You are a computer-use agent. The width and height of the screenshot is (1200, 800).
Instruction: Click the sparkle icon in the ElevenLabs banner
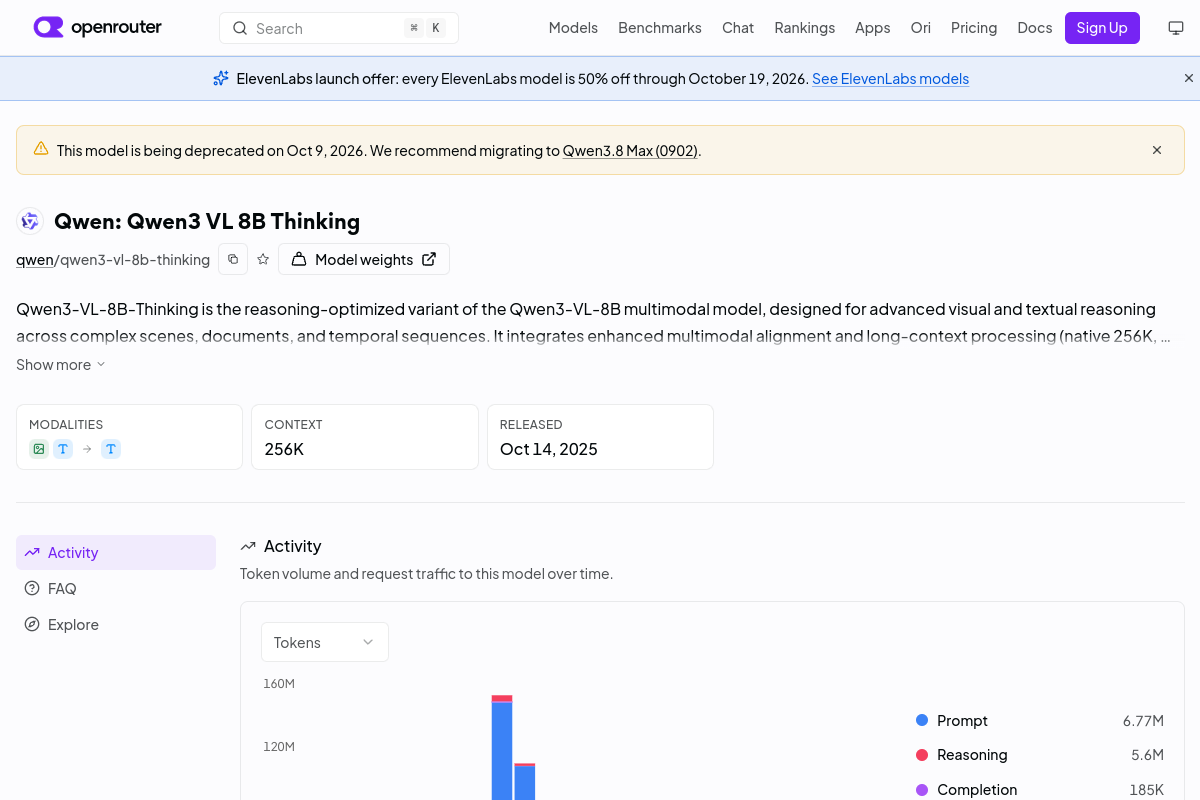[221, 78]
